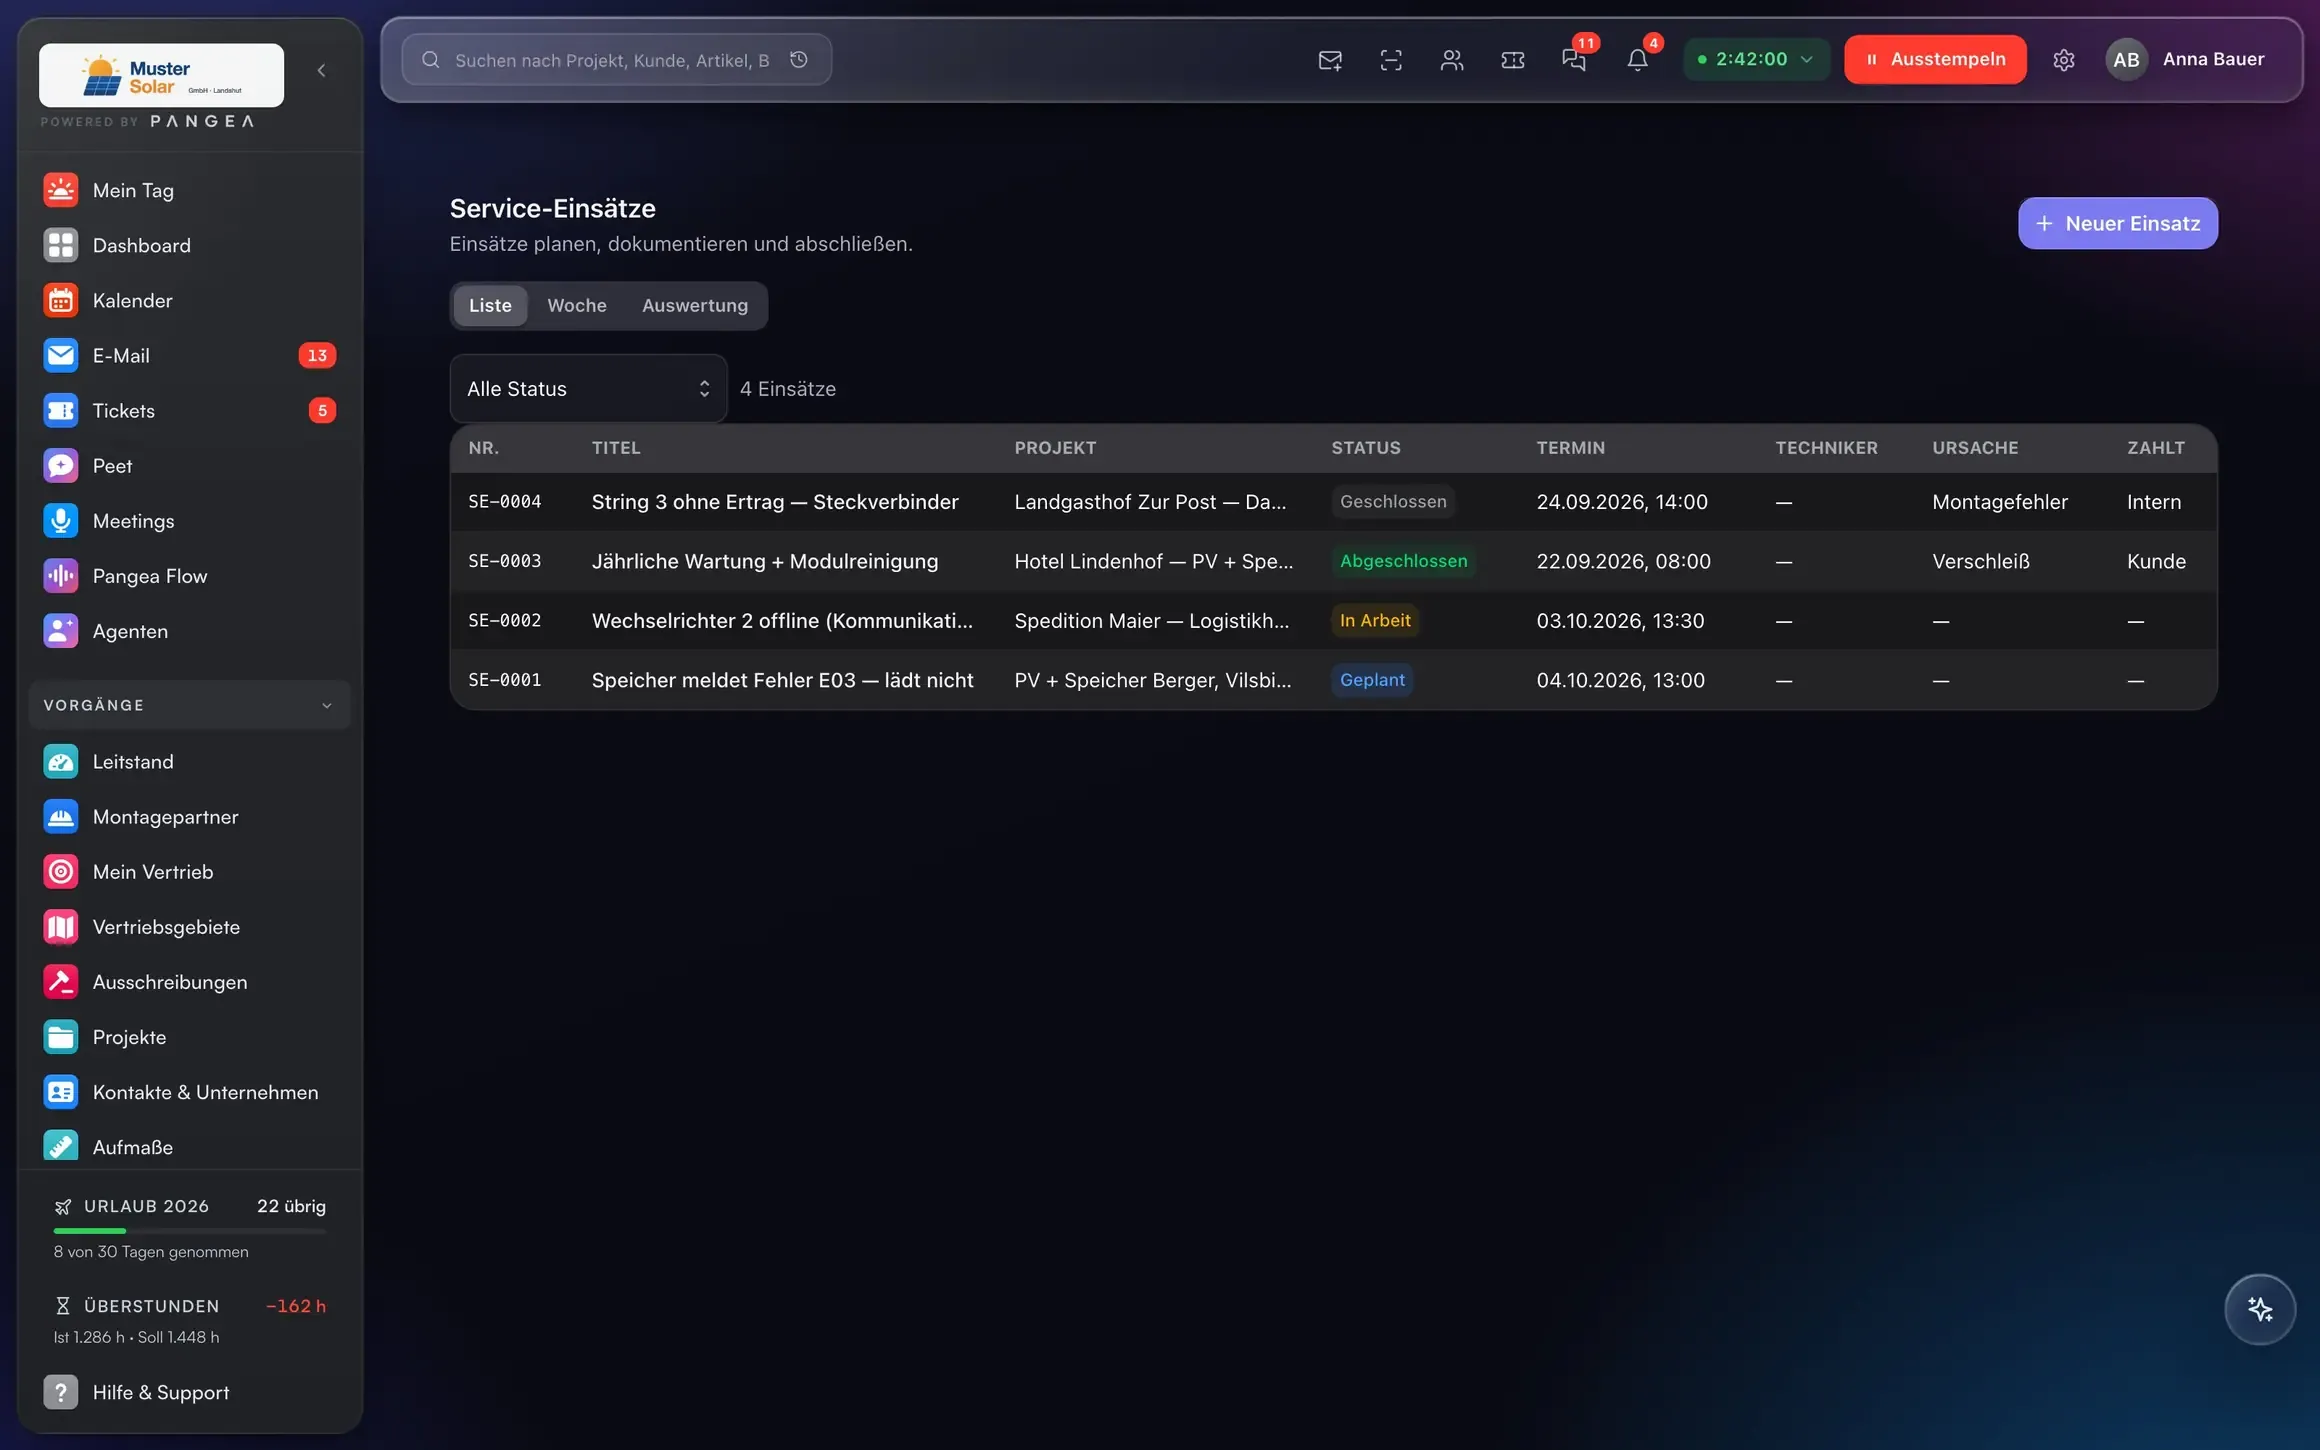Click the Urlaub 2026 progress bar
This screenshot has width=2320, height=1450.
coord(190,1230)
